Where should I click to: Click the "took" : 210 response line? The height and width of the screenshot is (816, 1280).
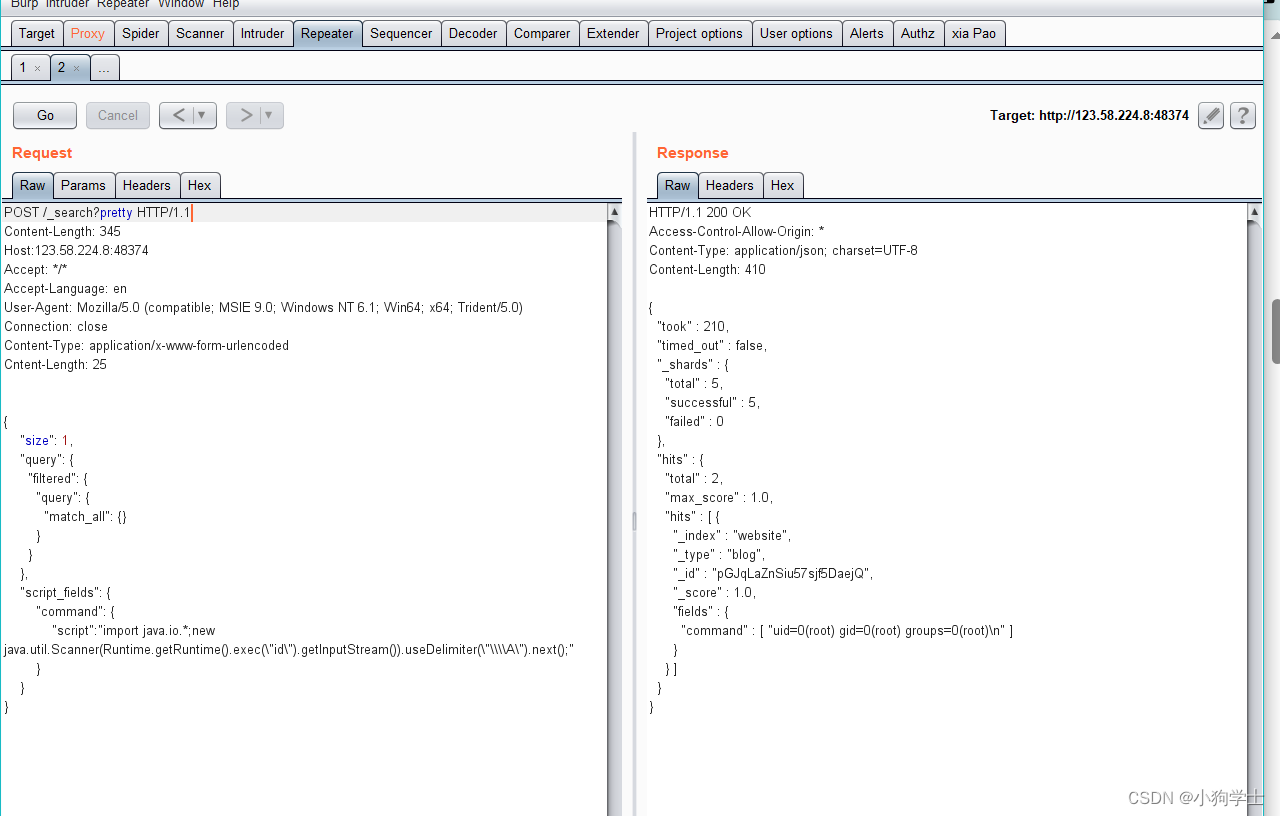point(693,327)
